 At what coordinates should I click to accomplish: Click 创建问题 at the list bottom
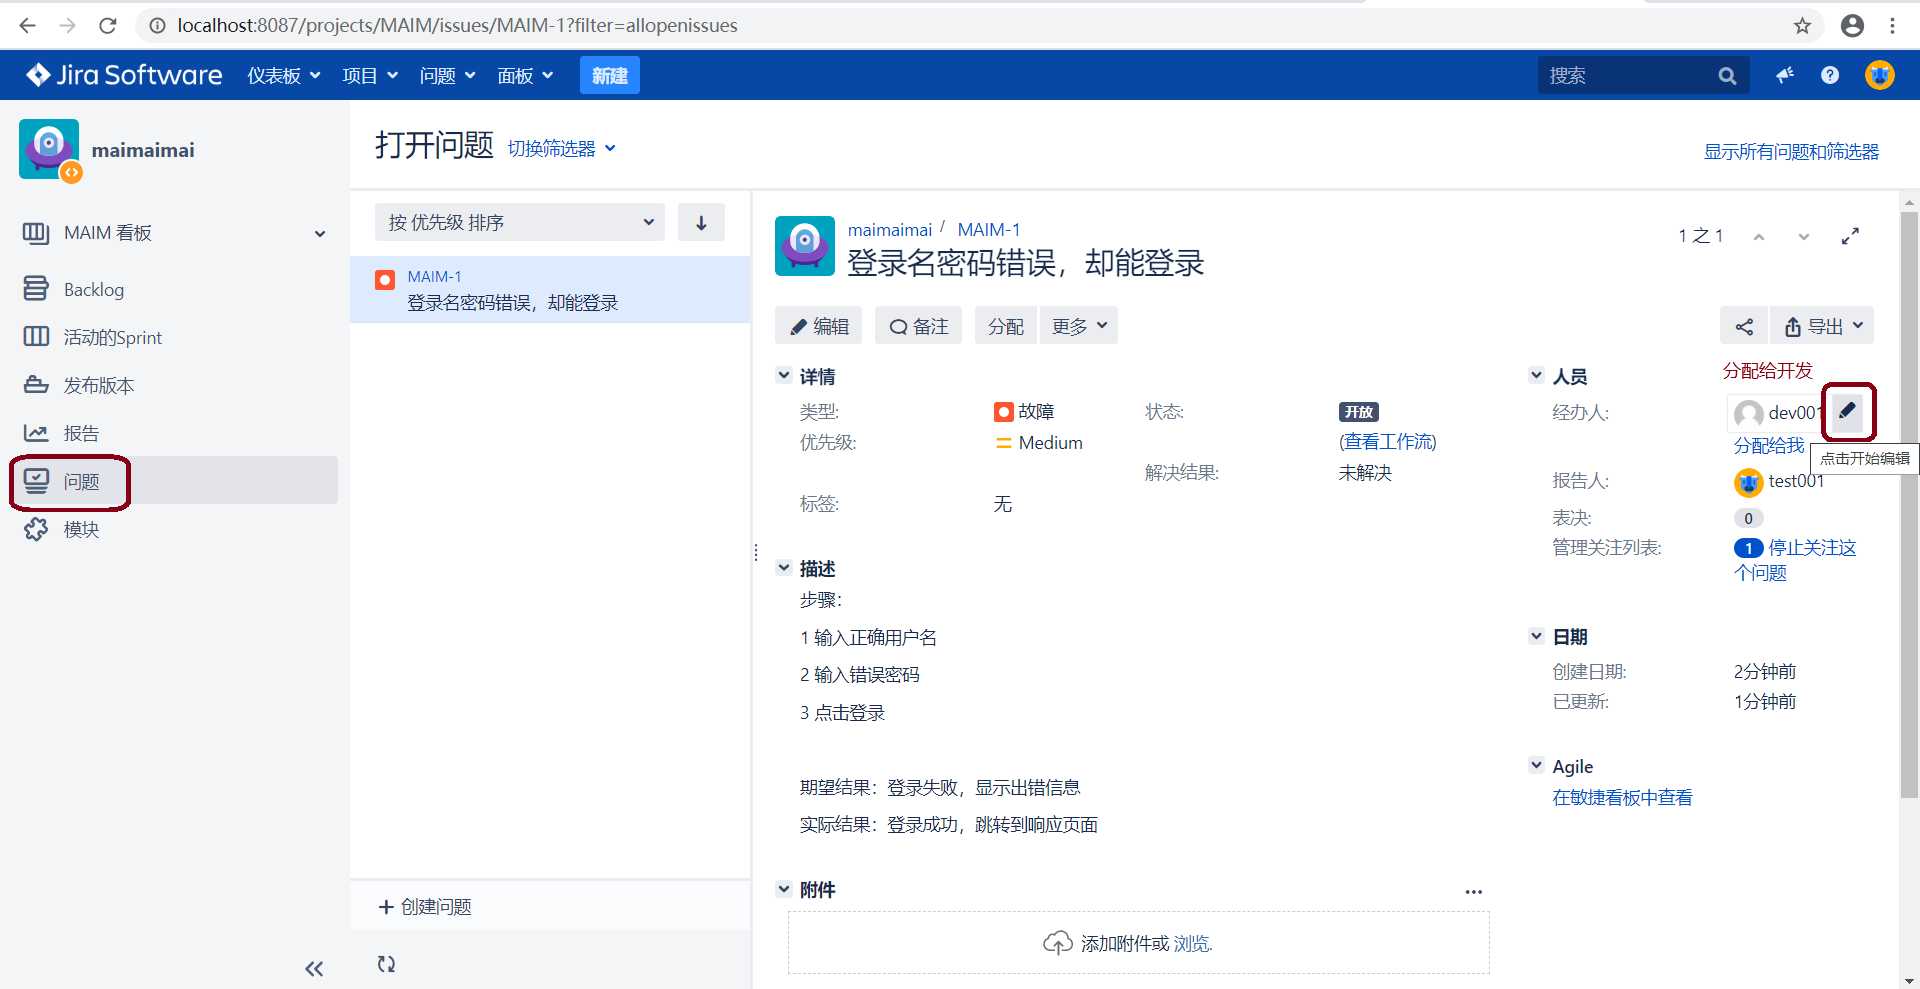pyautogui.click(x=425, y=907)
